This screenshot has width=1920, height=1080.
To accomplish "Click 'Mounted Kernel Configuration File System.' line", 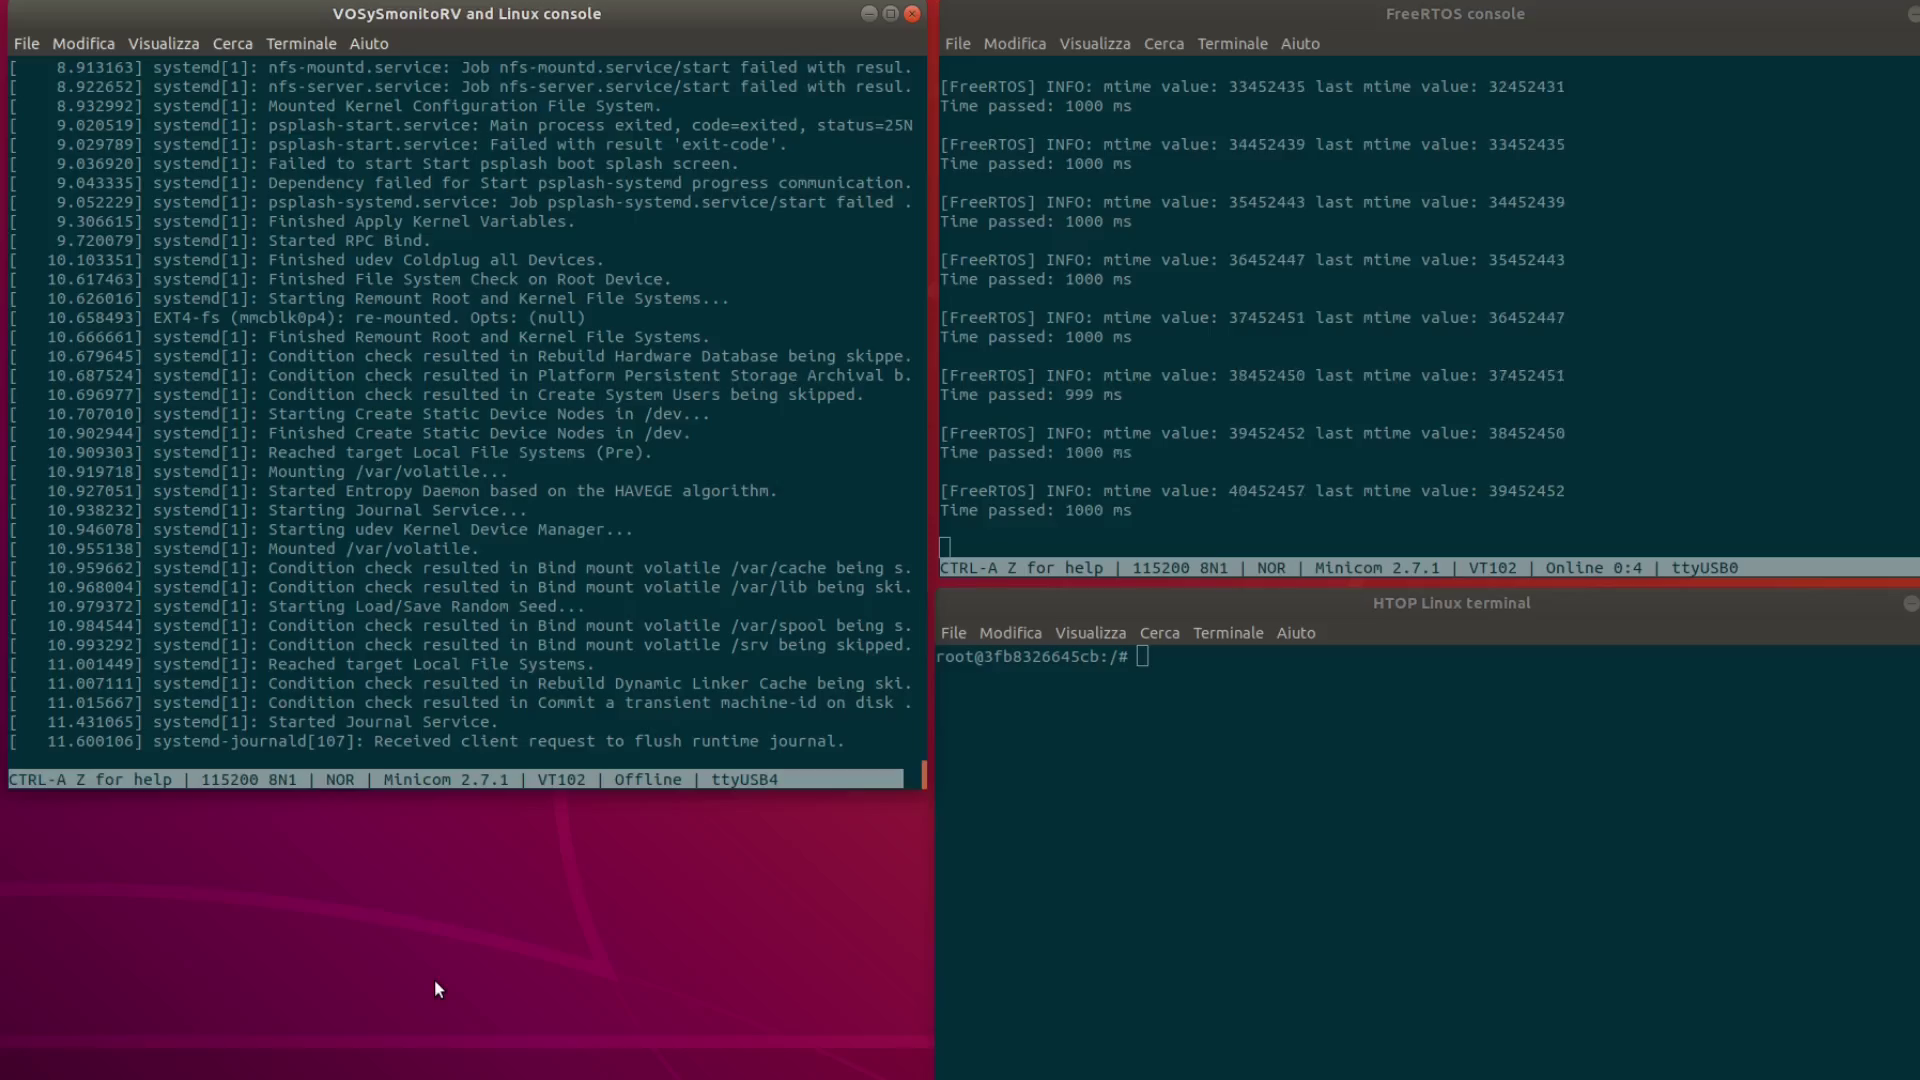I will (335, 106).
